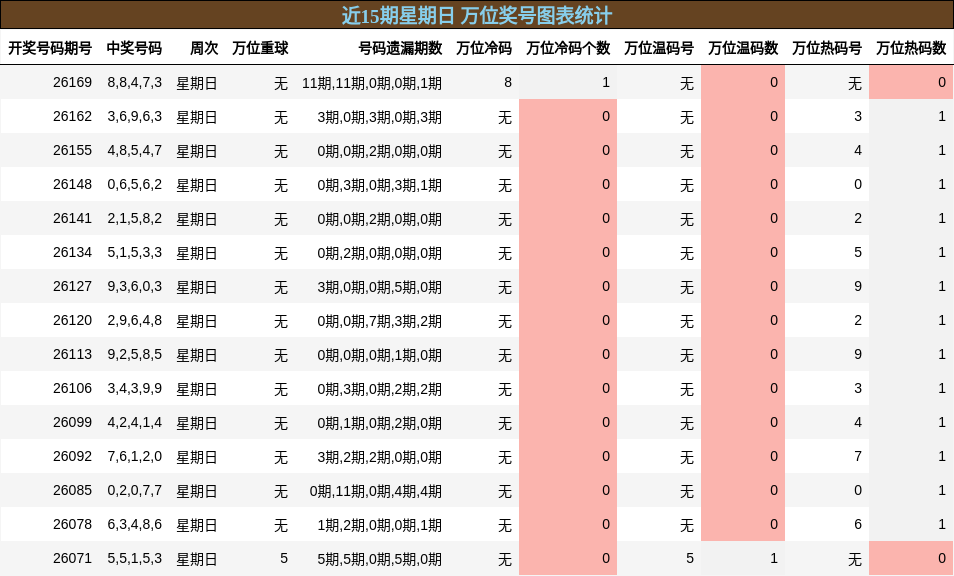This screenshot has width=954, height=576.
Task: Click omission cell 11期,11期,0期,0期,1期
Action: (372, 83)
